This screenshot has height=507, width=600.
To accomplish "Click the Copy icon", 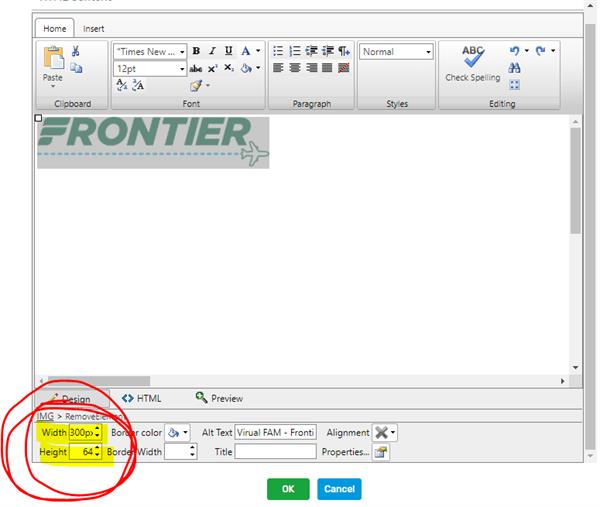I will 76,68.
